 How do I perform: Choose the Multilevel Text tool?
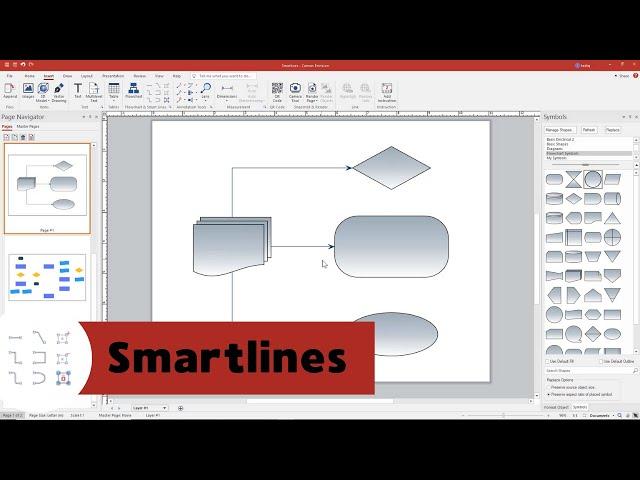94,92
